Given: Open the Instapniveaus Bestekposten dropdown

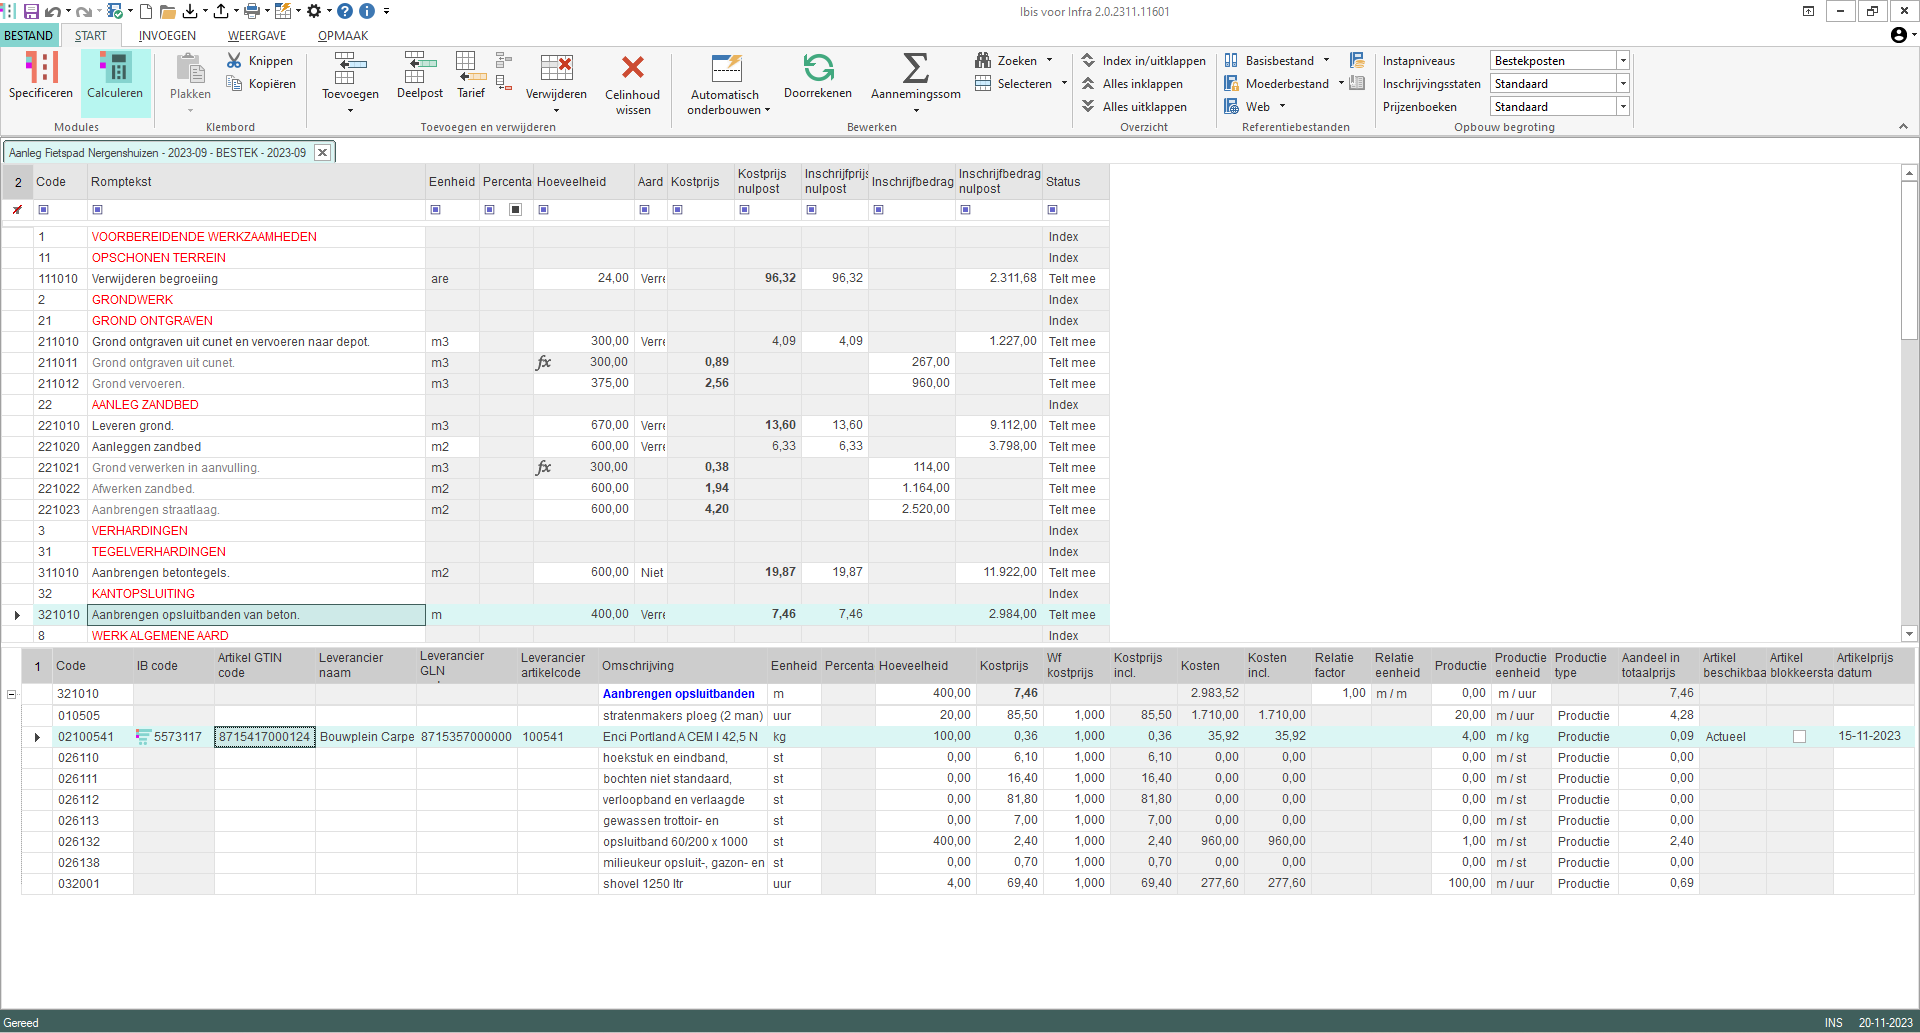Looking at the screenshot, I should click(1623, 61).
